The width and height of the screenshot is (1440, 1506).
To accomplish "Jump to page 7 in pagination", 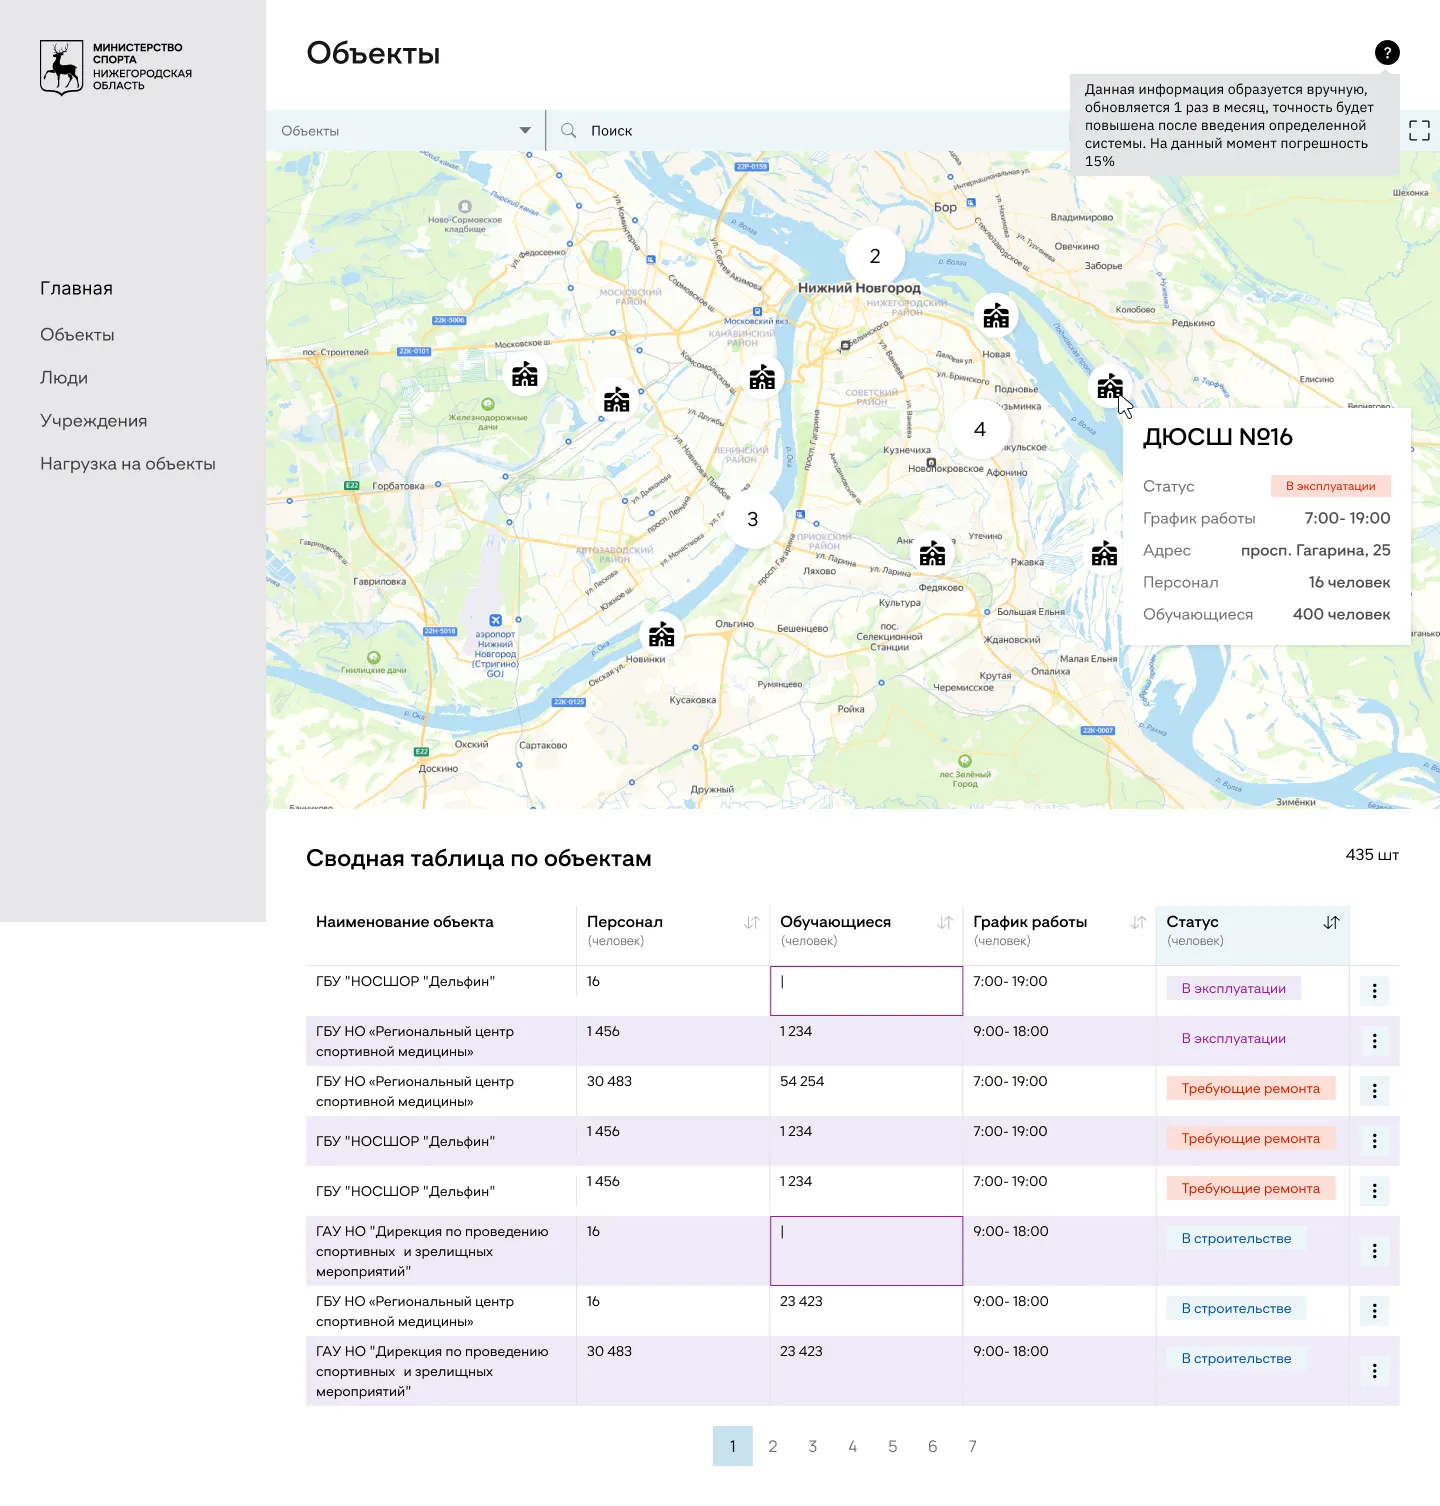I will click(973, 1446).
